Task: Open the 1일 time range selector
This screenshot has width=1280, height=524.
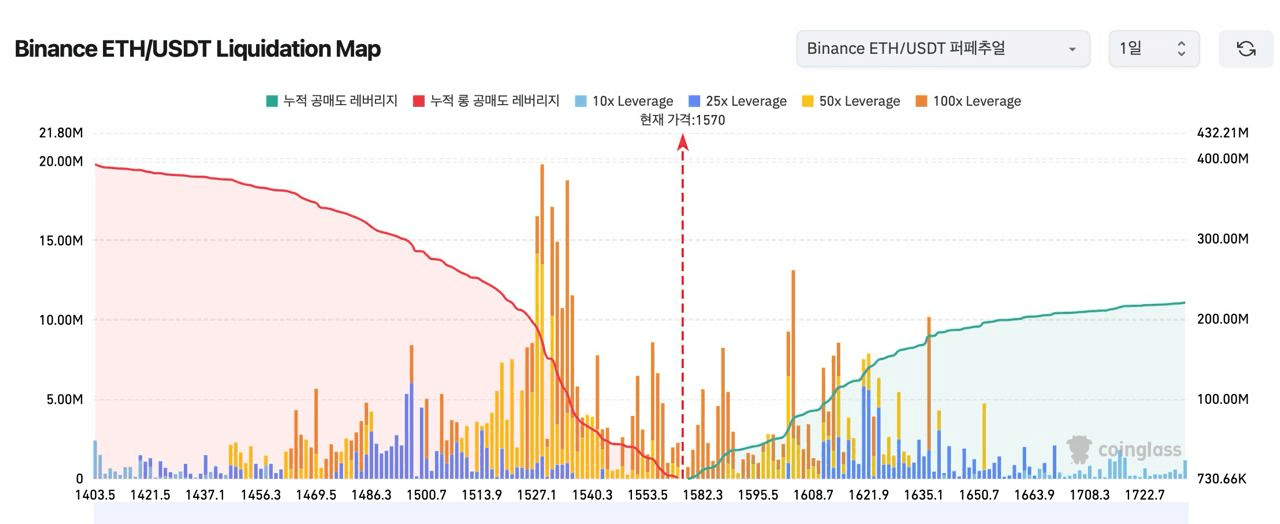Action: [1154, 49]
